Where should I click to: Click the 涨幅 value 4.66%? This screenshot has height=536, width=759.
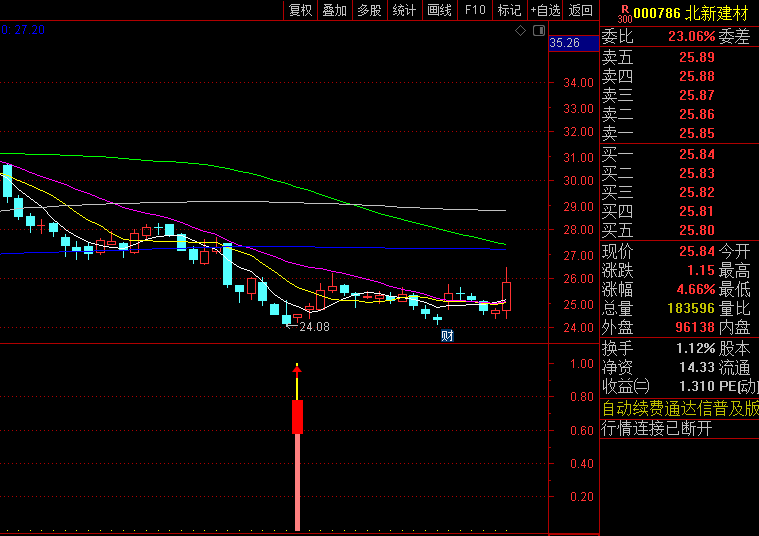(696, 290)
